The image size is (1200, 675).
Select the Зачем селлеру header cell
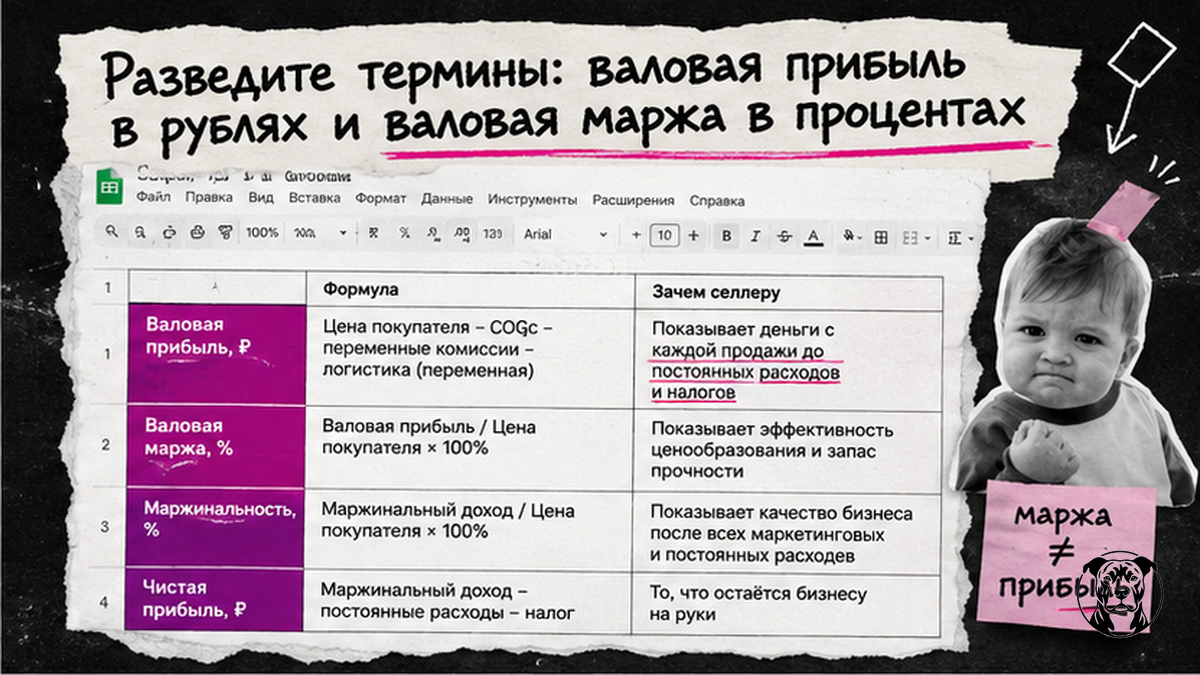tap(787, 292)
